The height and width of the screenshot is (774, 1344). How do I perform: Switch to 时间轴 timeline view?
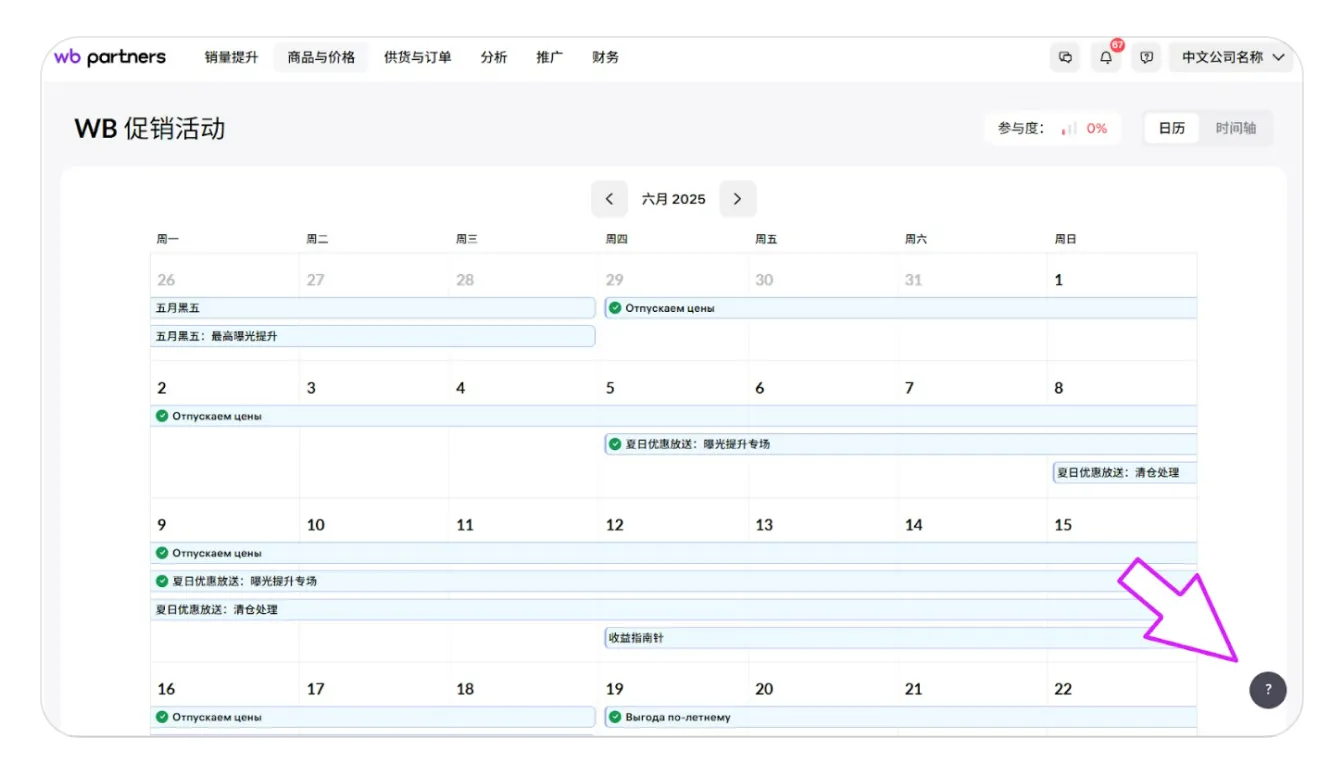click(x=1235, y=128)
